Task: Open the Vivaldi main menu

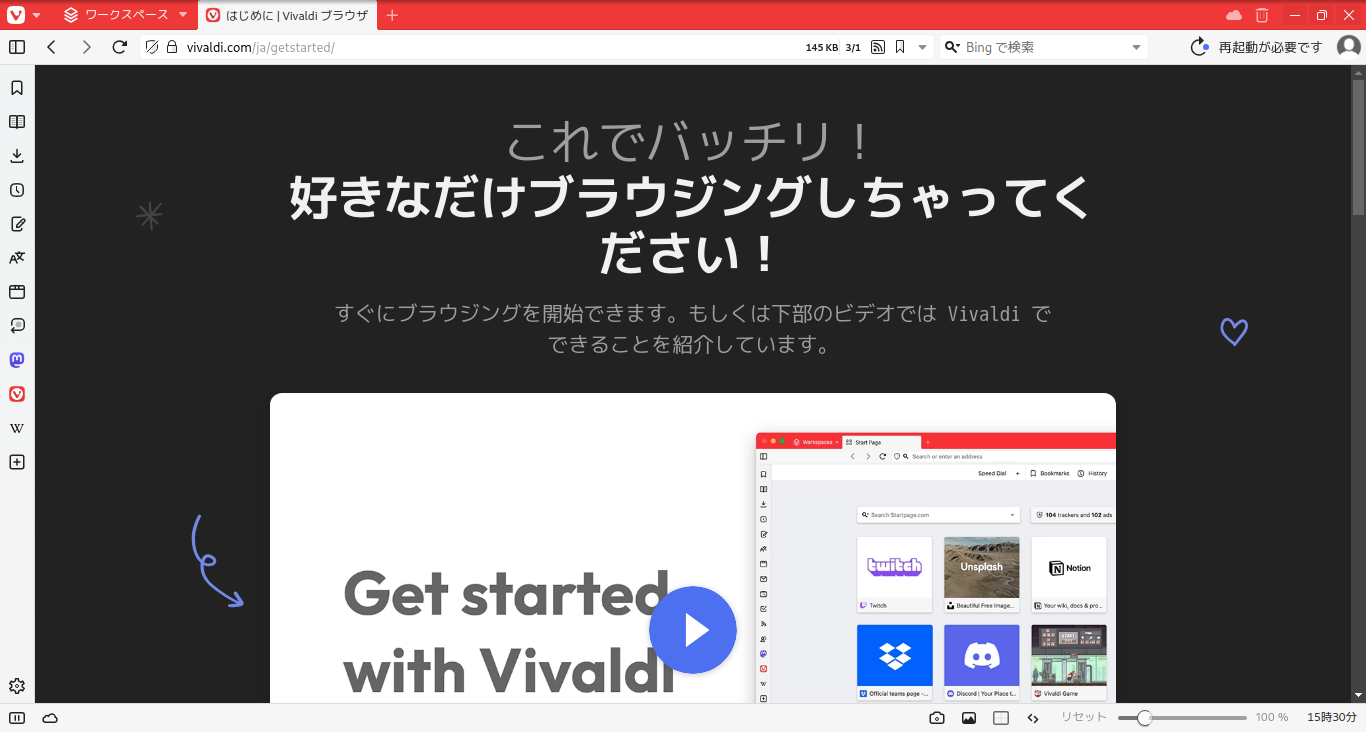Action: [x=16, y=15]
